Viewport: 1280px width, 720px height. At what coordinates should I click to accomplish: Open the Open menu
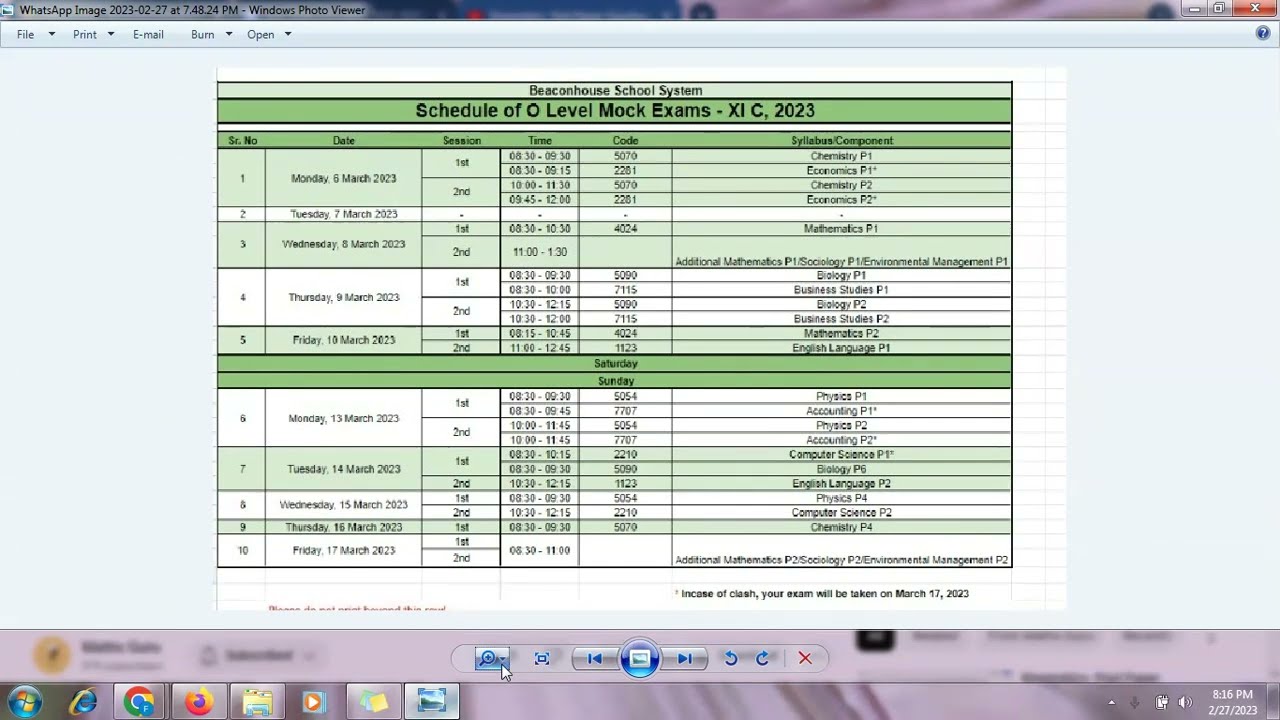tap(261, 34)
